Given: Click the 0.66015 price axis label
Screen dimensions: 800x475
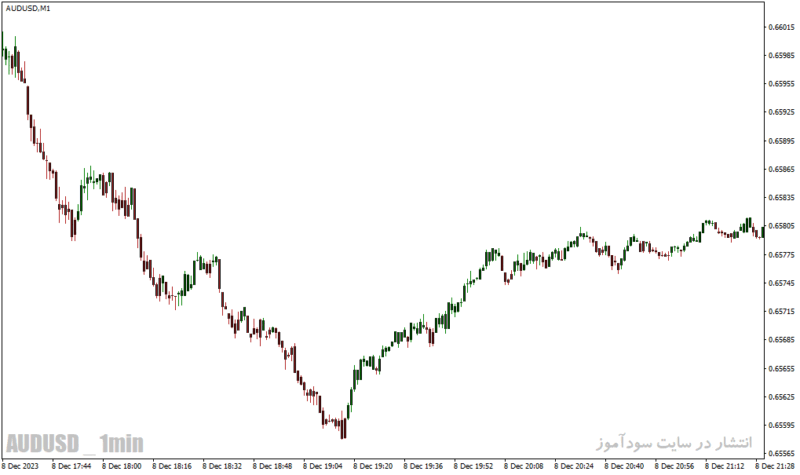Looking at the screenshot, I should click(782, 27).
